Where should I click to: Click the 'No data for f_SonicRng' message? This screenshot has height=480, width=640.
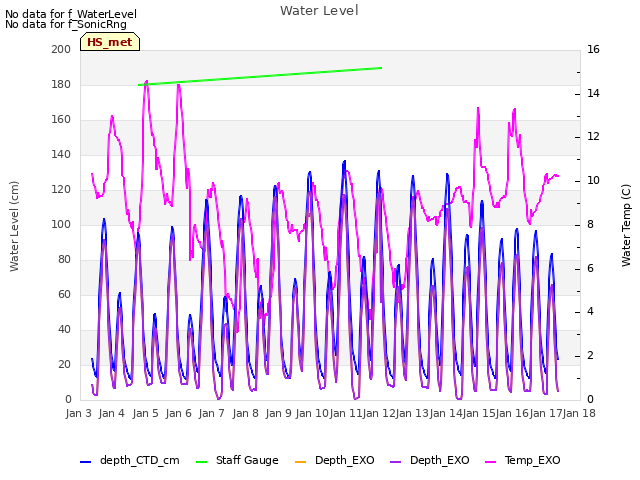coord(66,24)
